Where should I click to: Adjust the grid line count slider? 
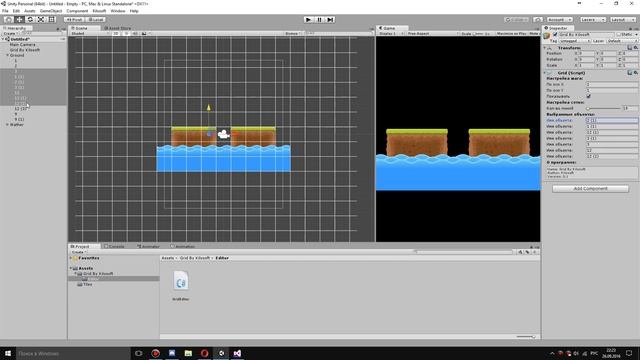tap(604, 108)
